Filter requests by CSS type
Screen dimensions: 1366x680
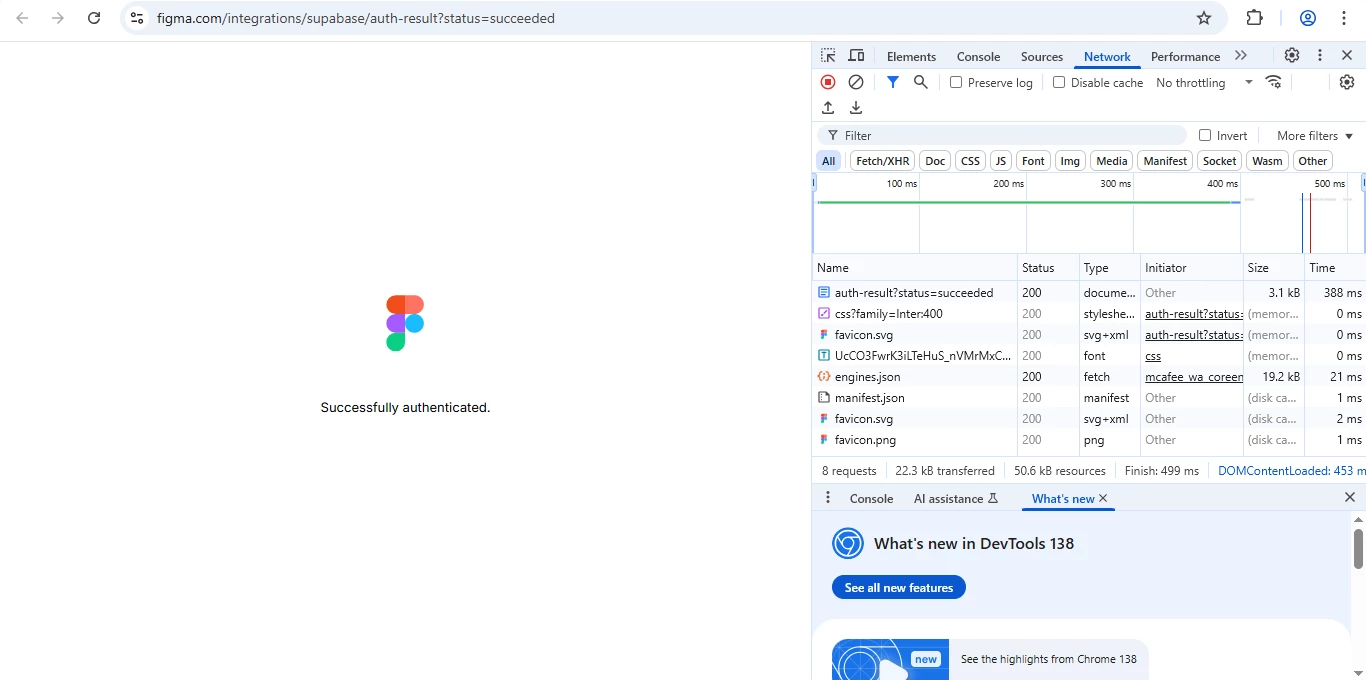(970, 161)
